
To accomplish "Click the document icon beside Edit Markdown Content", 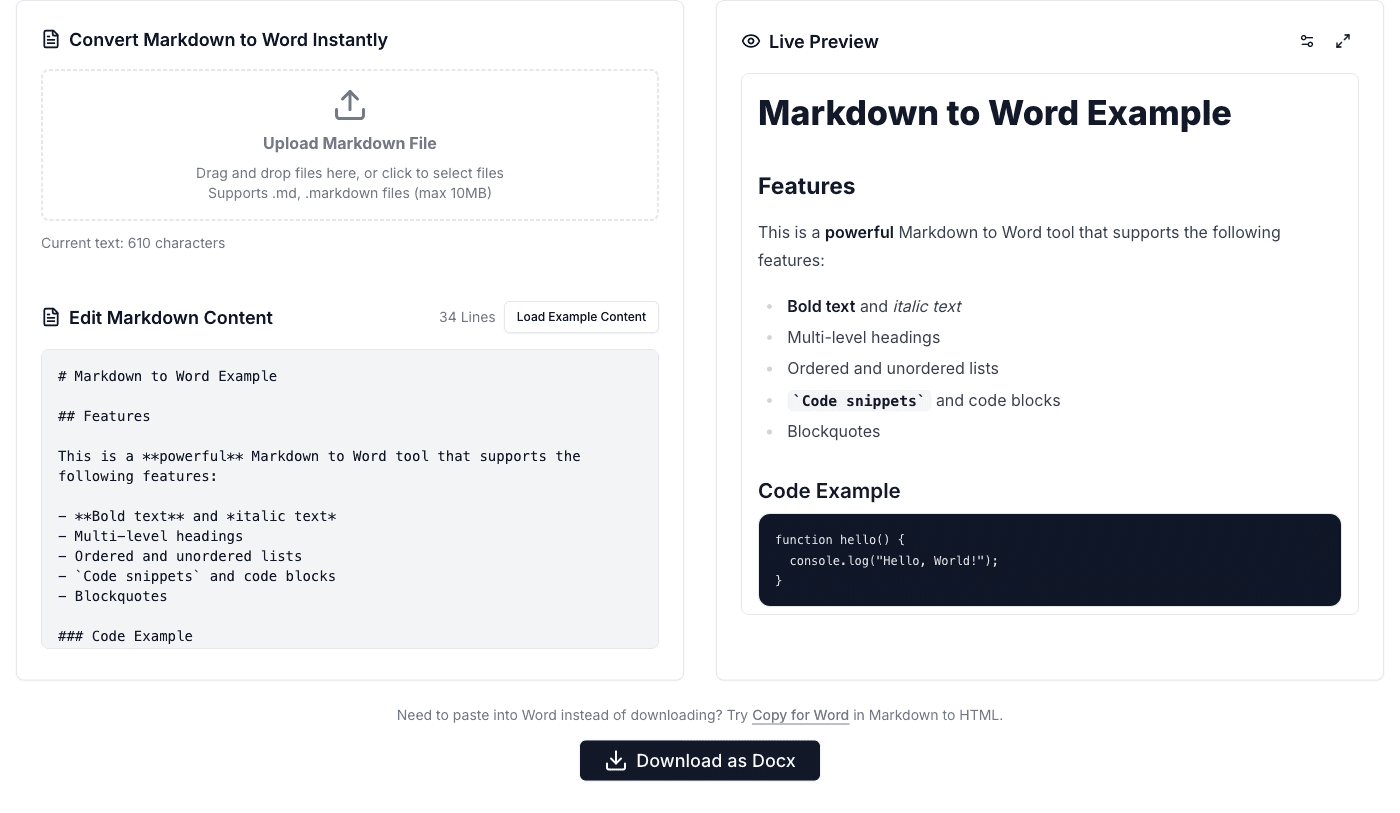I will [x=51, y=318].
